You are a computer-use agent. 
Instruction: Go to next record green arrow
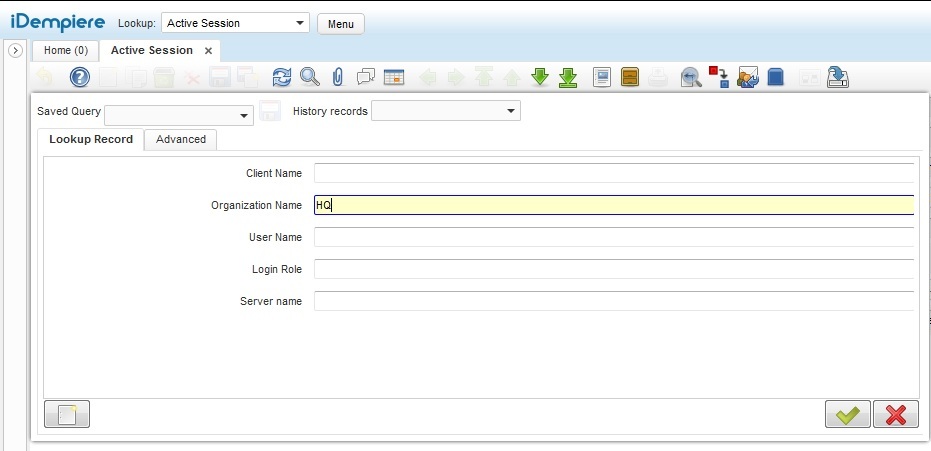pos(540,77)
